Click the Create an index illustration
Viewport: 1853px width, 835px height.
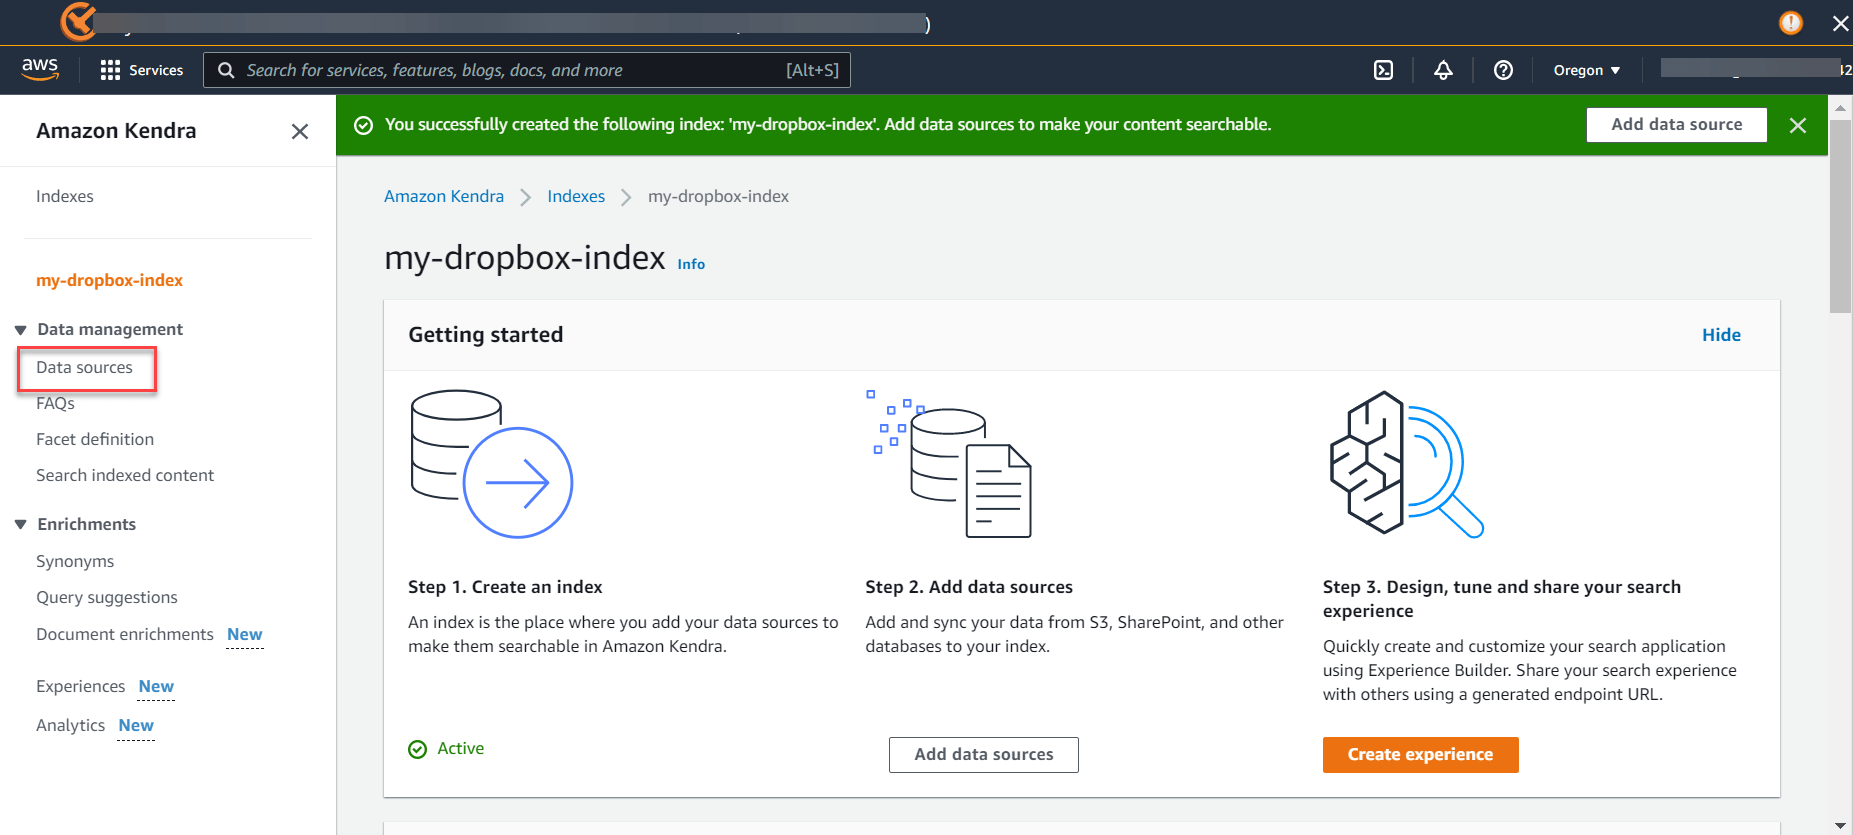491,463
